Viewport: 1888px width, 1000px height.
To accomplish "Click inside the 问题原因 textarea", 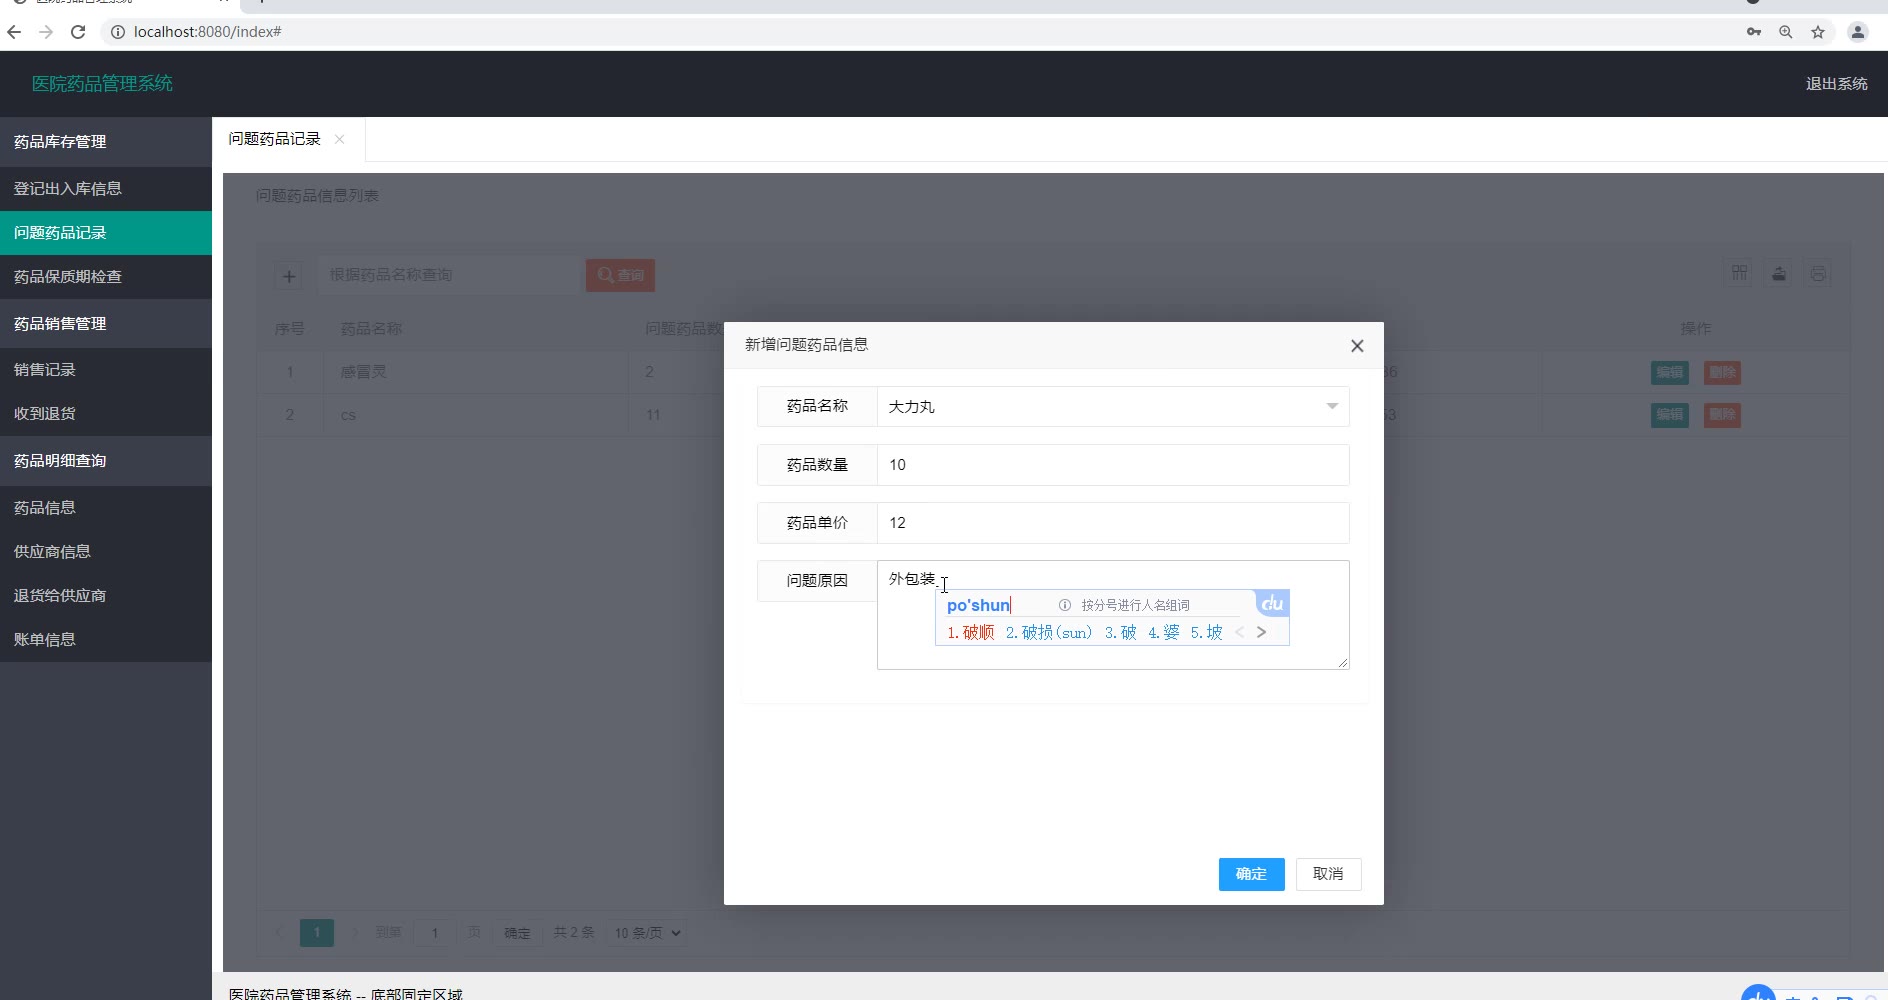I will tap(1113, 615).
